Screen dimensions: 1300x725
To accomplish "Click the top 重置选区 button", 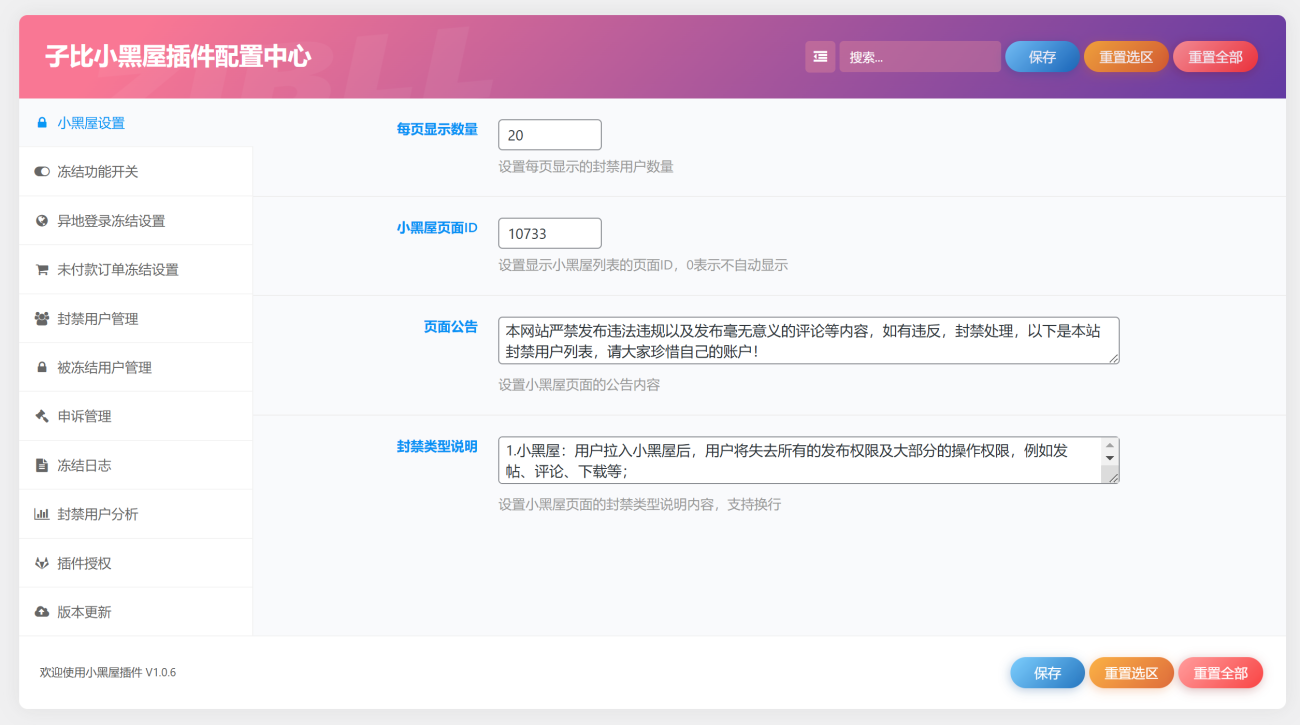I will (x=1126, y=57).
